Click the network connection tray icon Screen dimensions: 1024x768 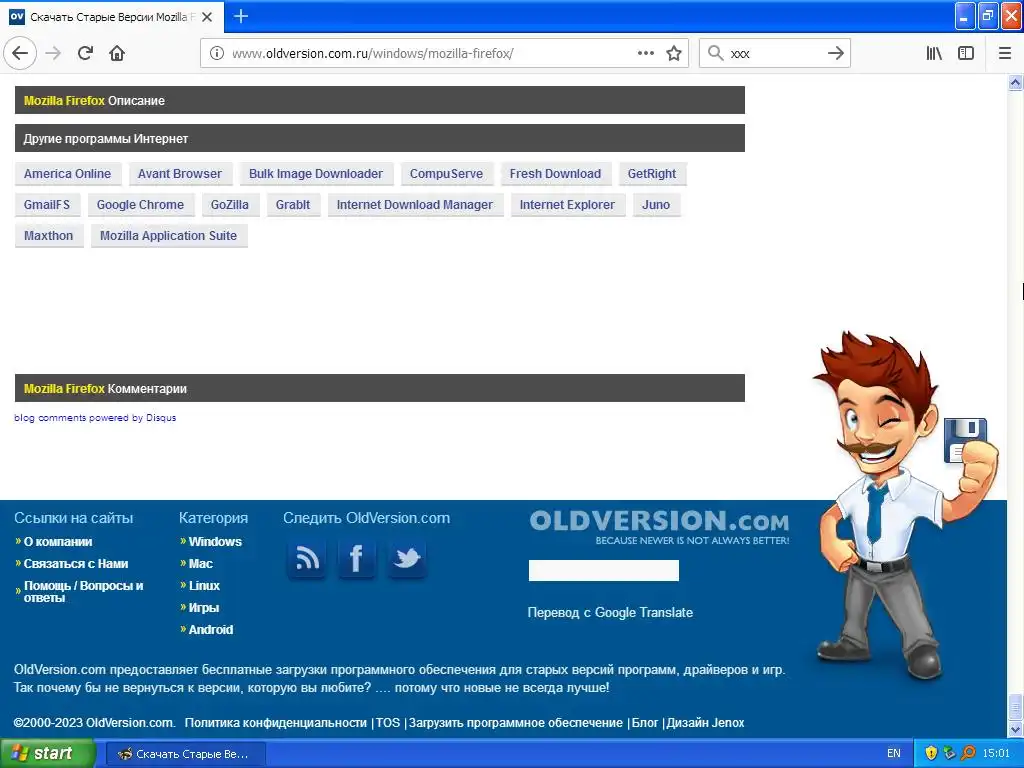pyautogui.click(x=949, y=753)
